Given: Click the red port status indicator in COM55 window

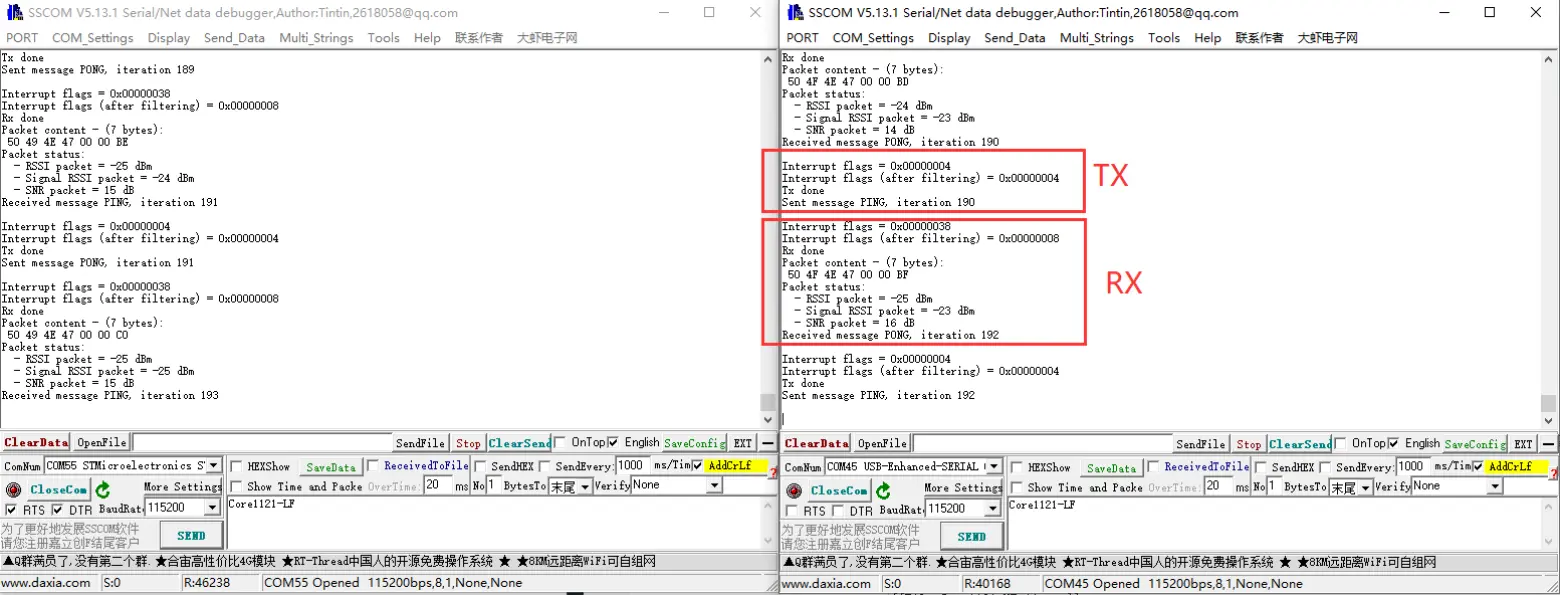Looking at the screenshot, I should click(x=13, y=490).
